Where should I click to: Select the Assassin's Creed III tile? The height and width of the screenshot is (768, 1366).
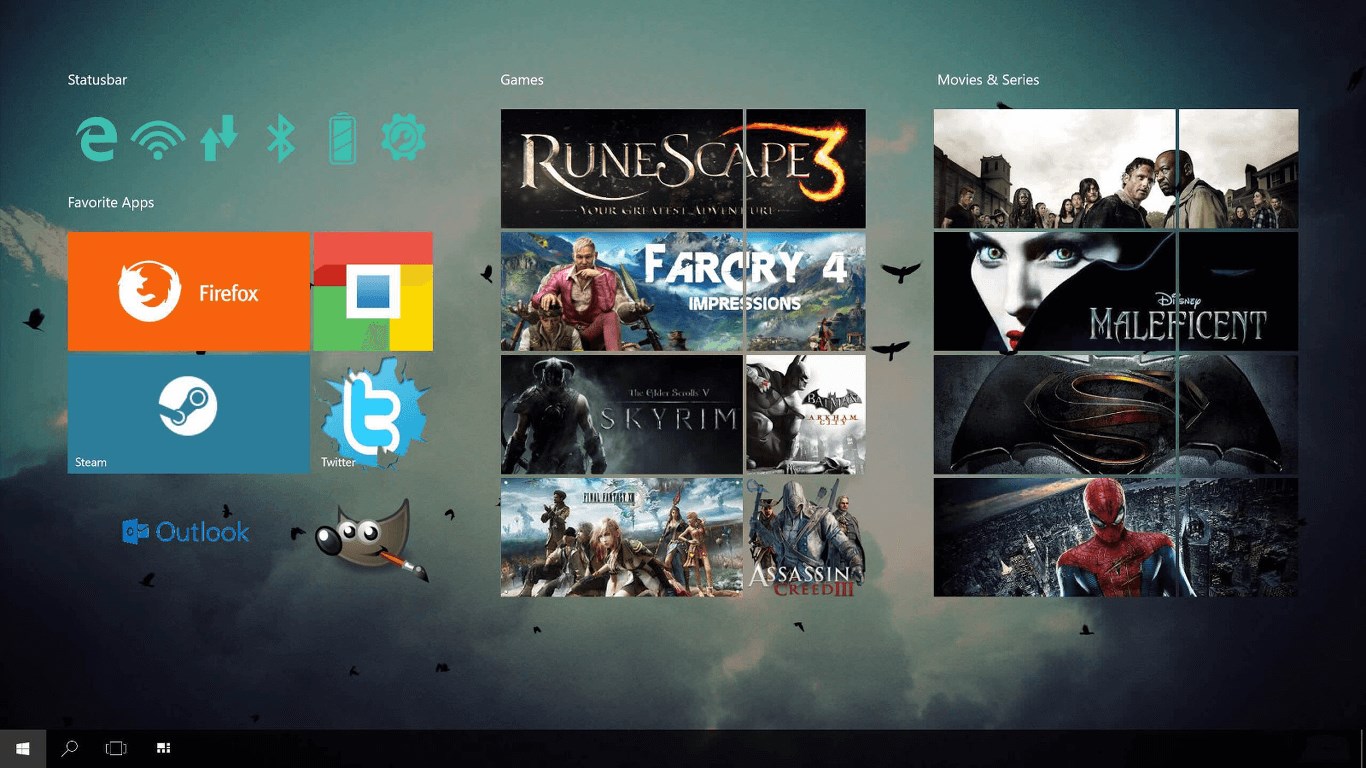[x=805, y=537]
